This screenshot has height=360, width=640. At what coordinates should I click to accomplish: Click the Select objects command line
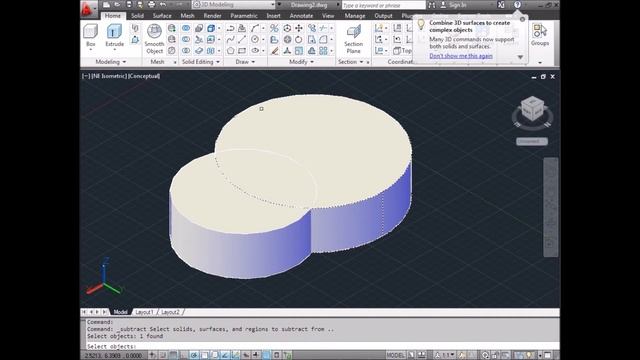(322, 346)
